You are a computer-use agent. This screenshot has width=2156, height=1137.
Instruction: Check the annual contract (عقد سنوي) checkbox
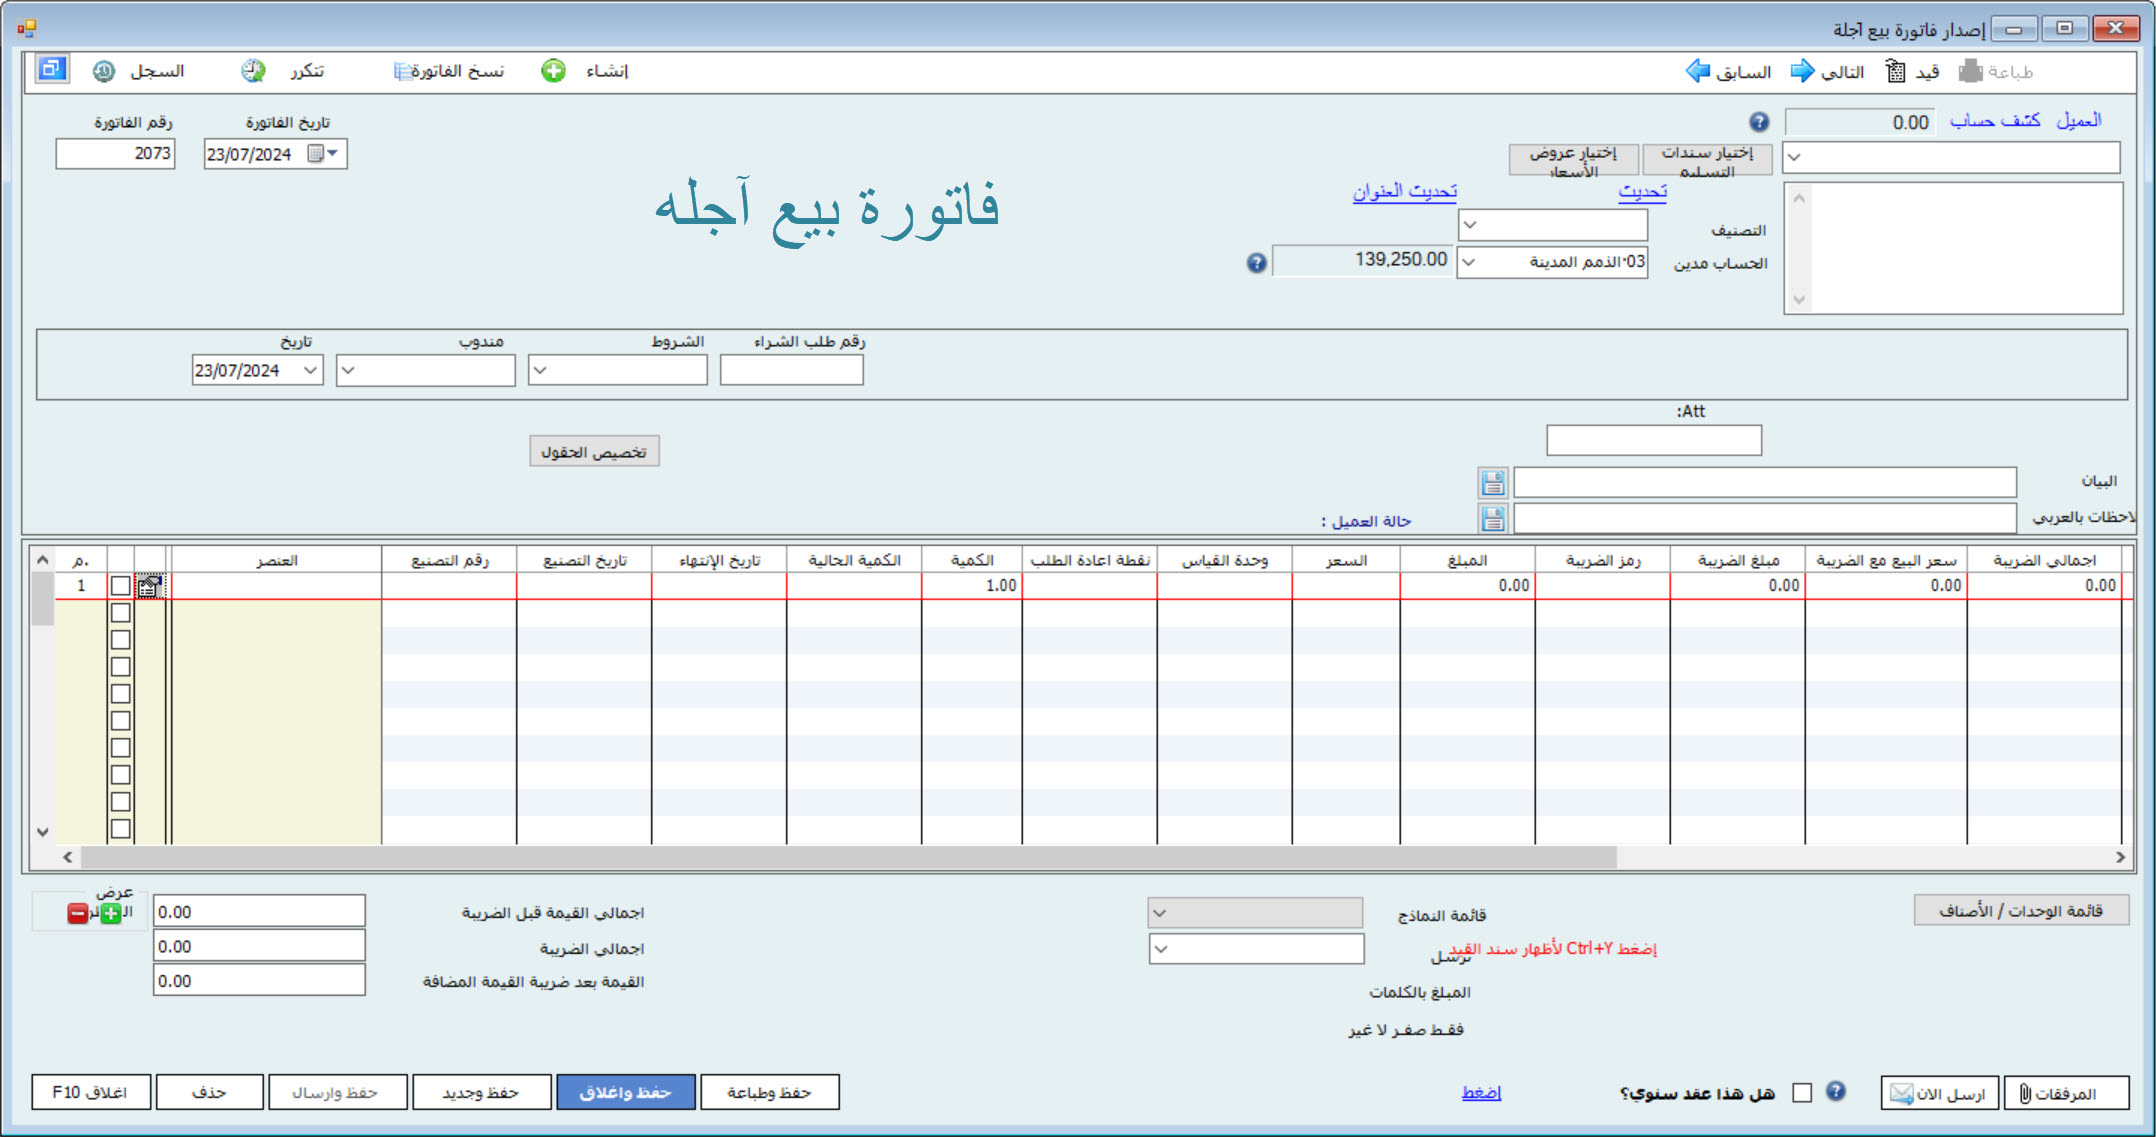click(x=1802, y=1093)
